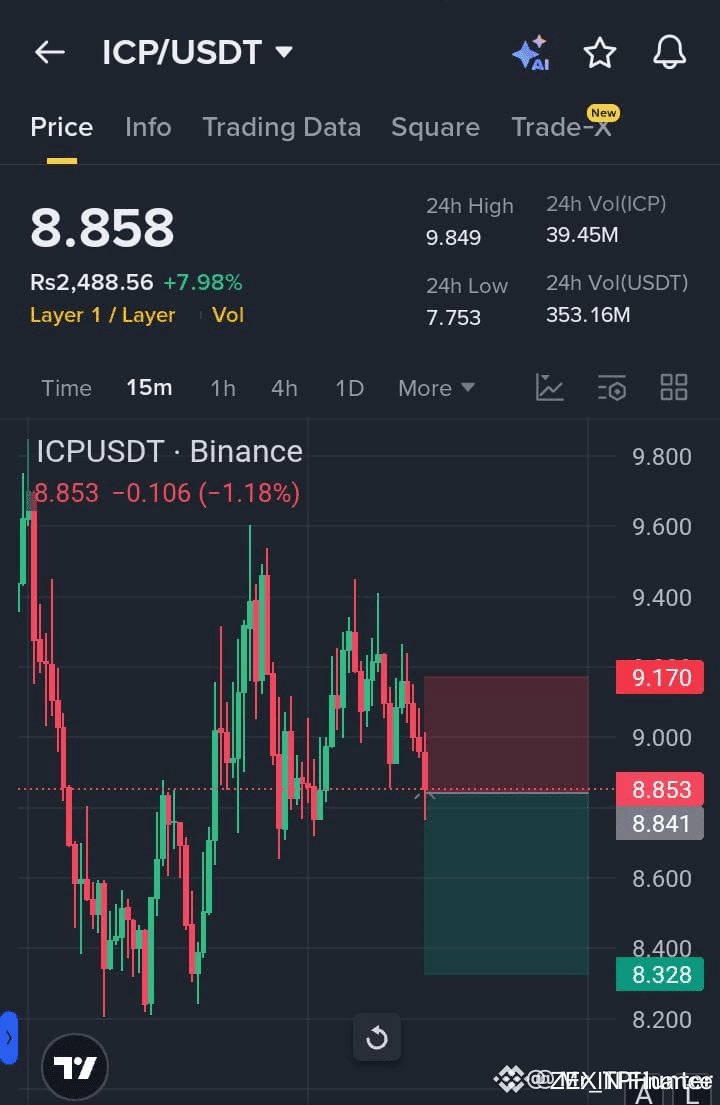Click the 8.853 current price label
This screenshot has width=720, height=1105.
pyautogui.click(x=660, y=789)
